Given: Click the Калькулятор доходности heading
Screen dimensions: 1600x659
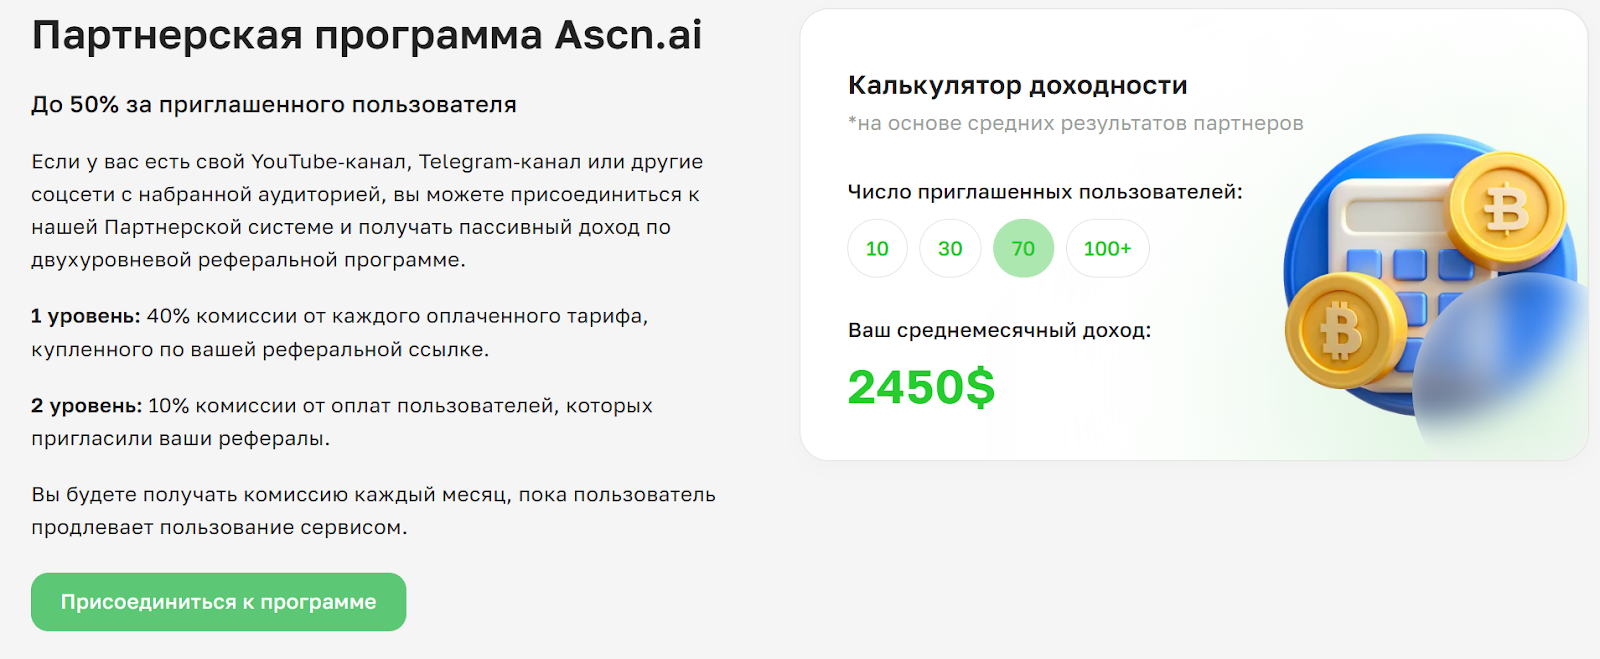Looking at the screenshot, I should click(x=1017, y=84).
